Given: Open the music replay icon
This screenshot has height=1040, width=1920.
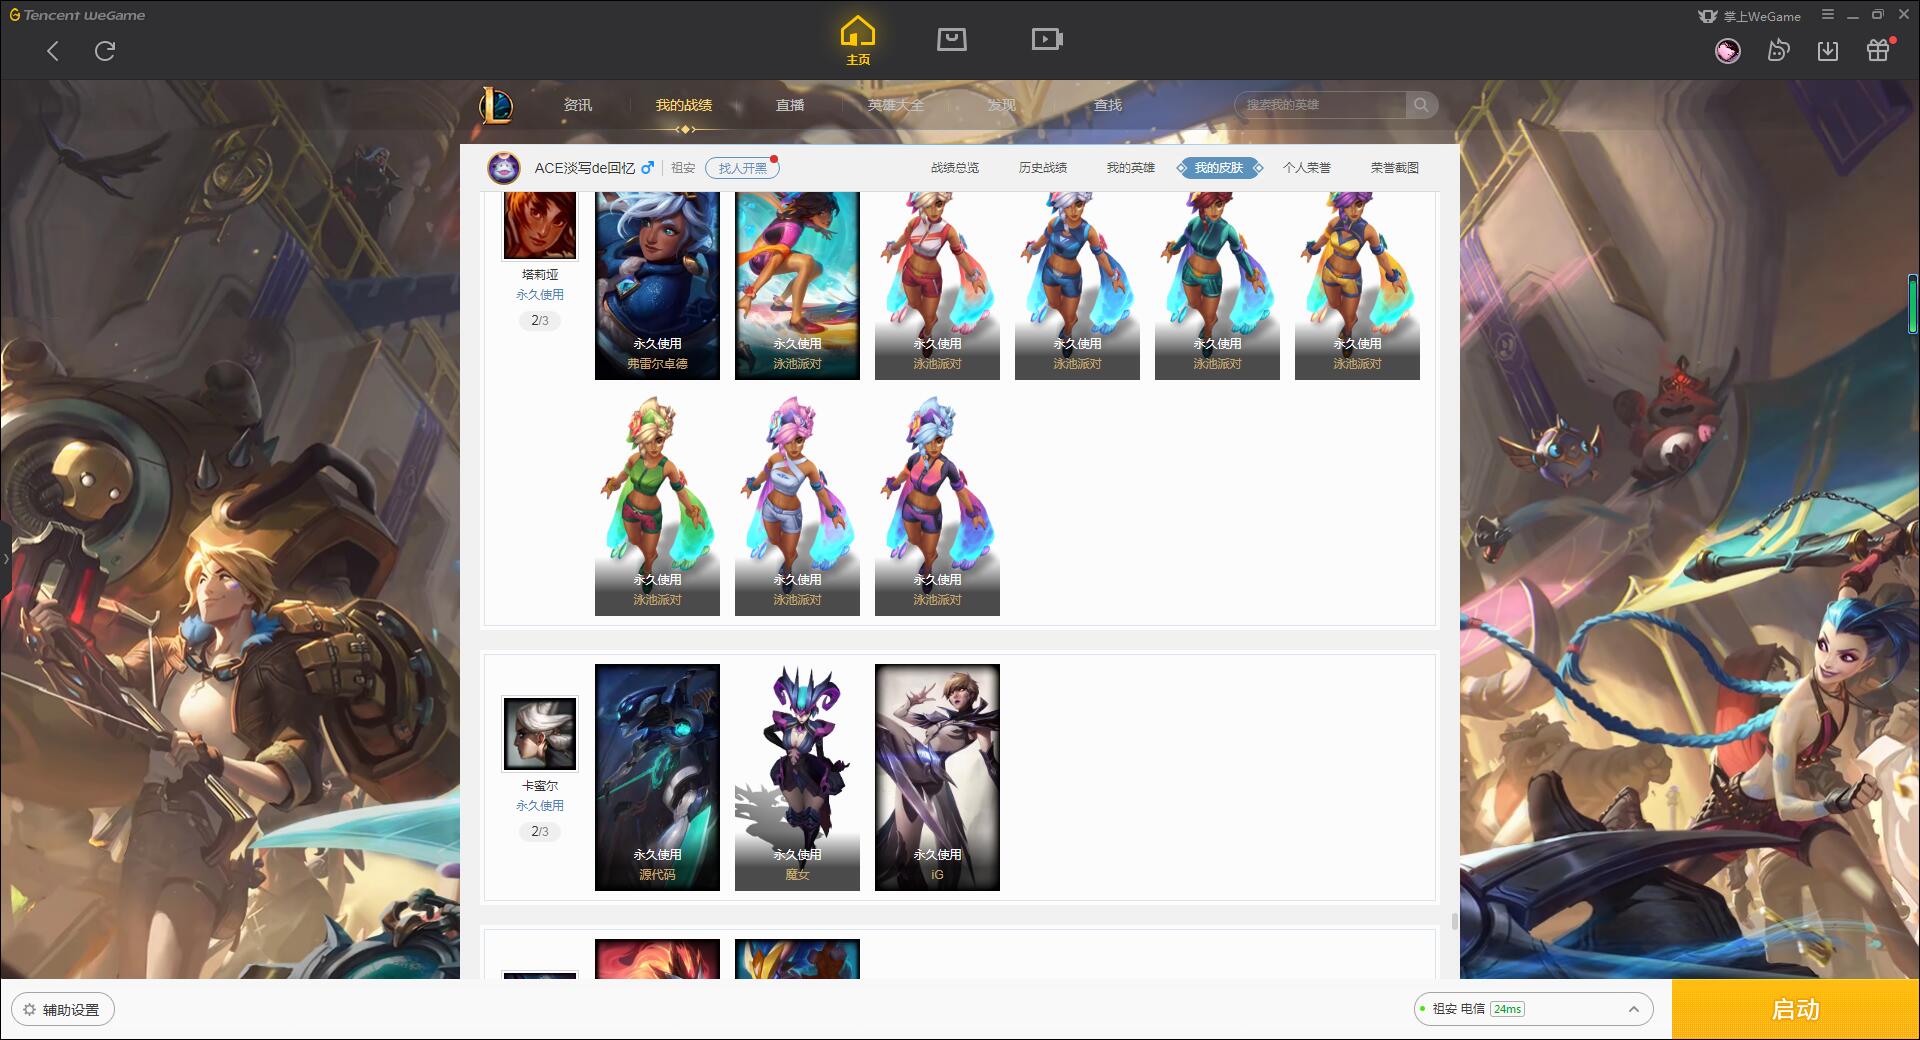Looking at the screenshot, I should 1778,51.
